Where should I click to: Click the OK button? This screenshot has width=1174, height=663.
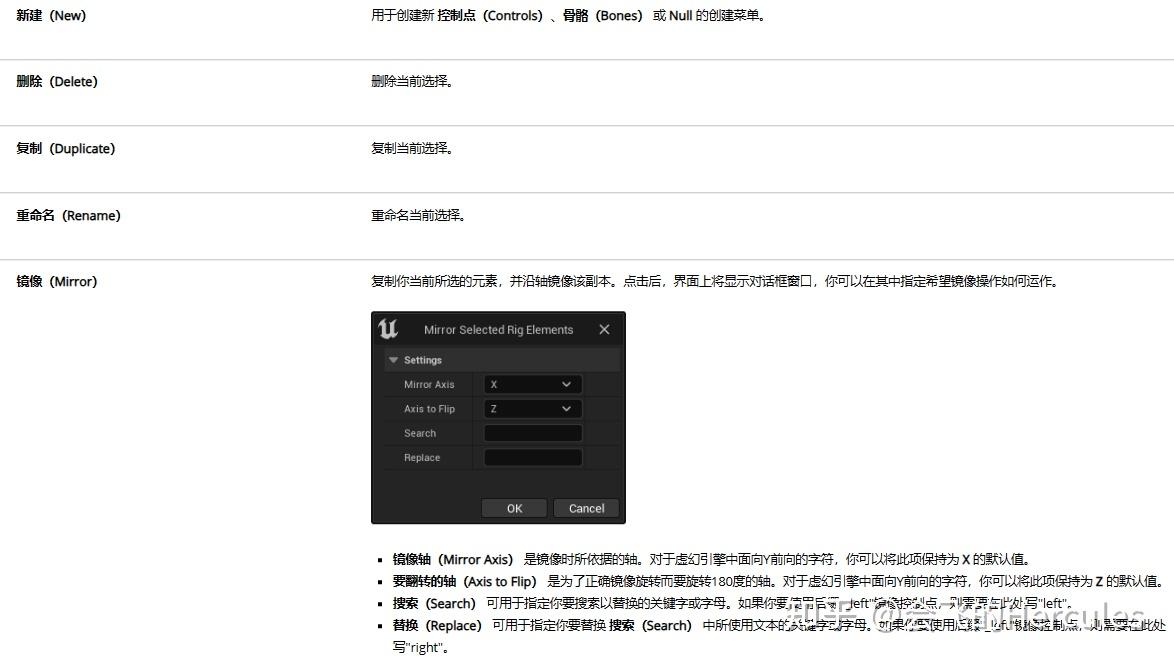tap(514, 508)
